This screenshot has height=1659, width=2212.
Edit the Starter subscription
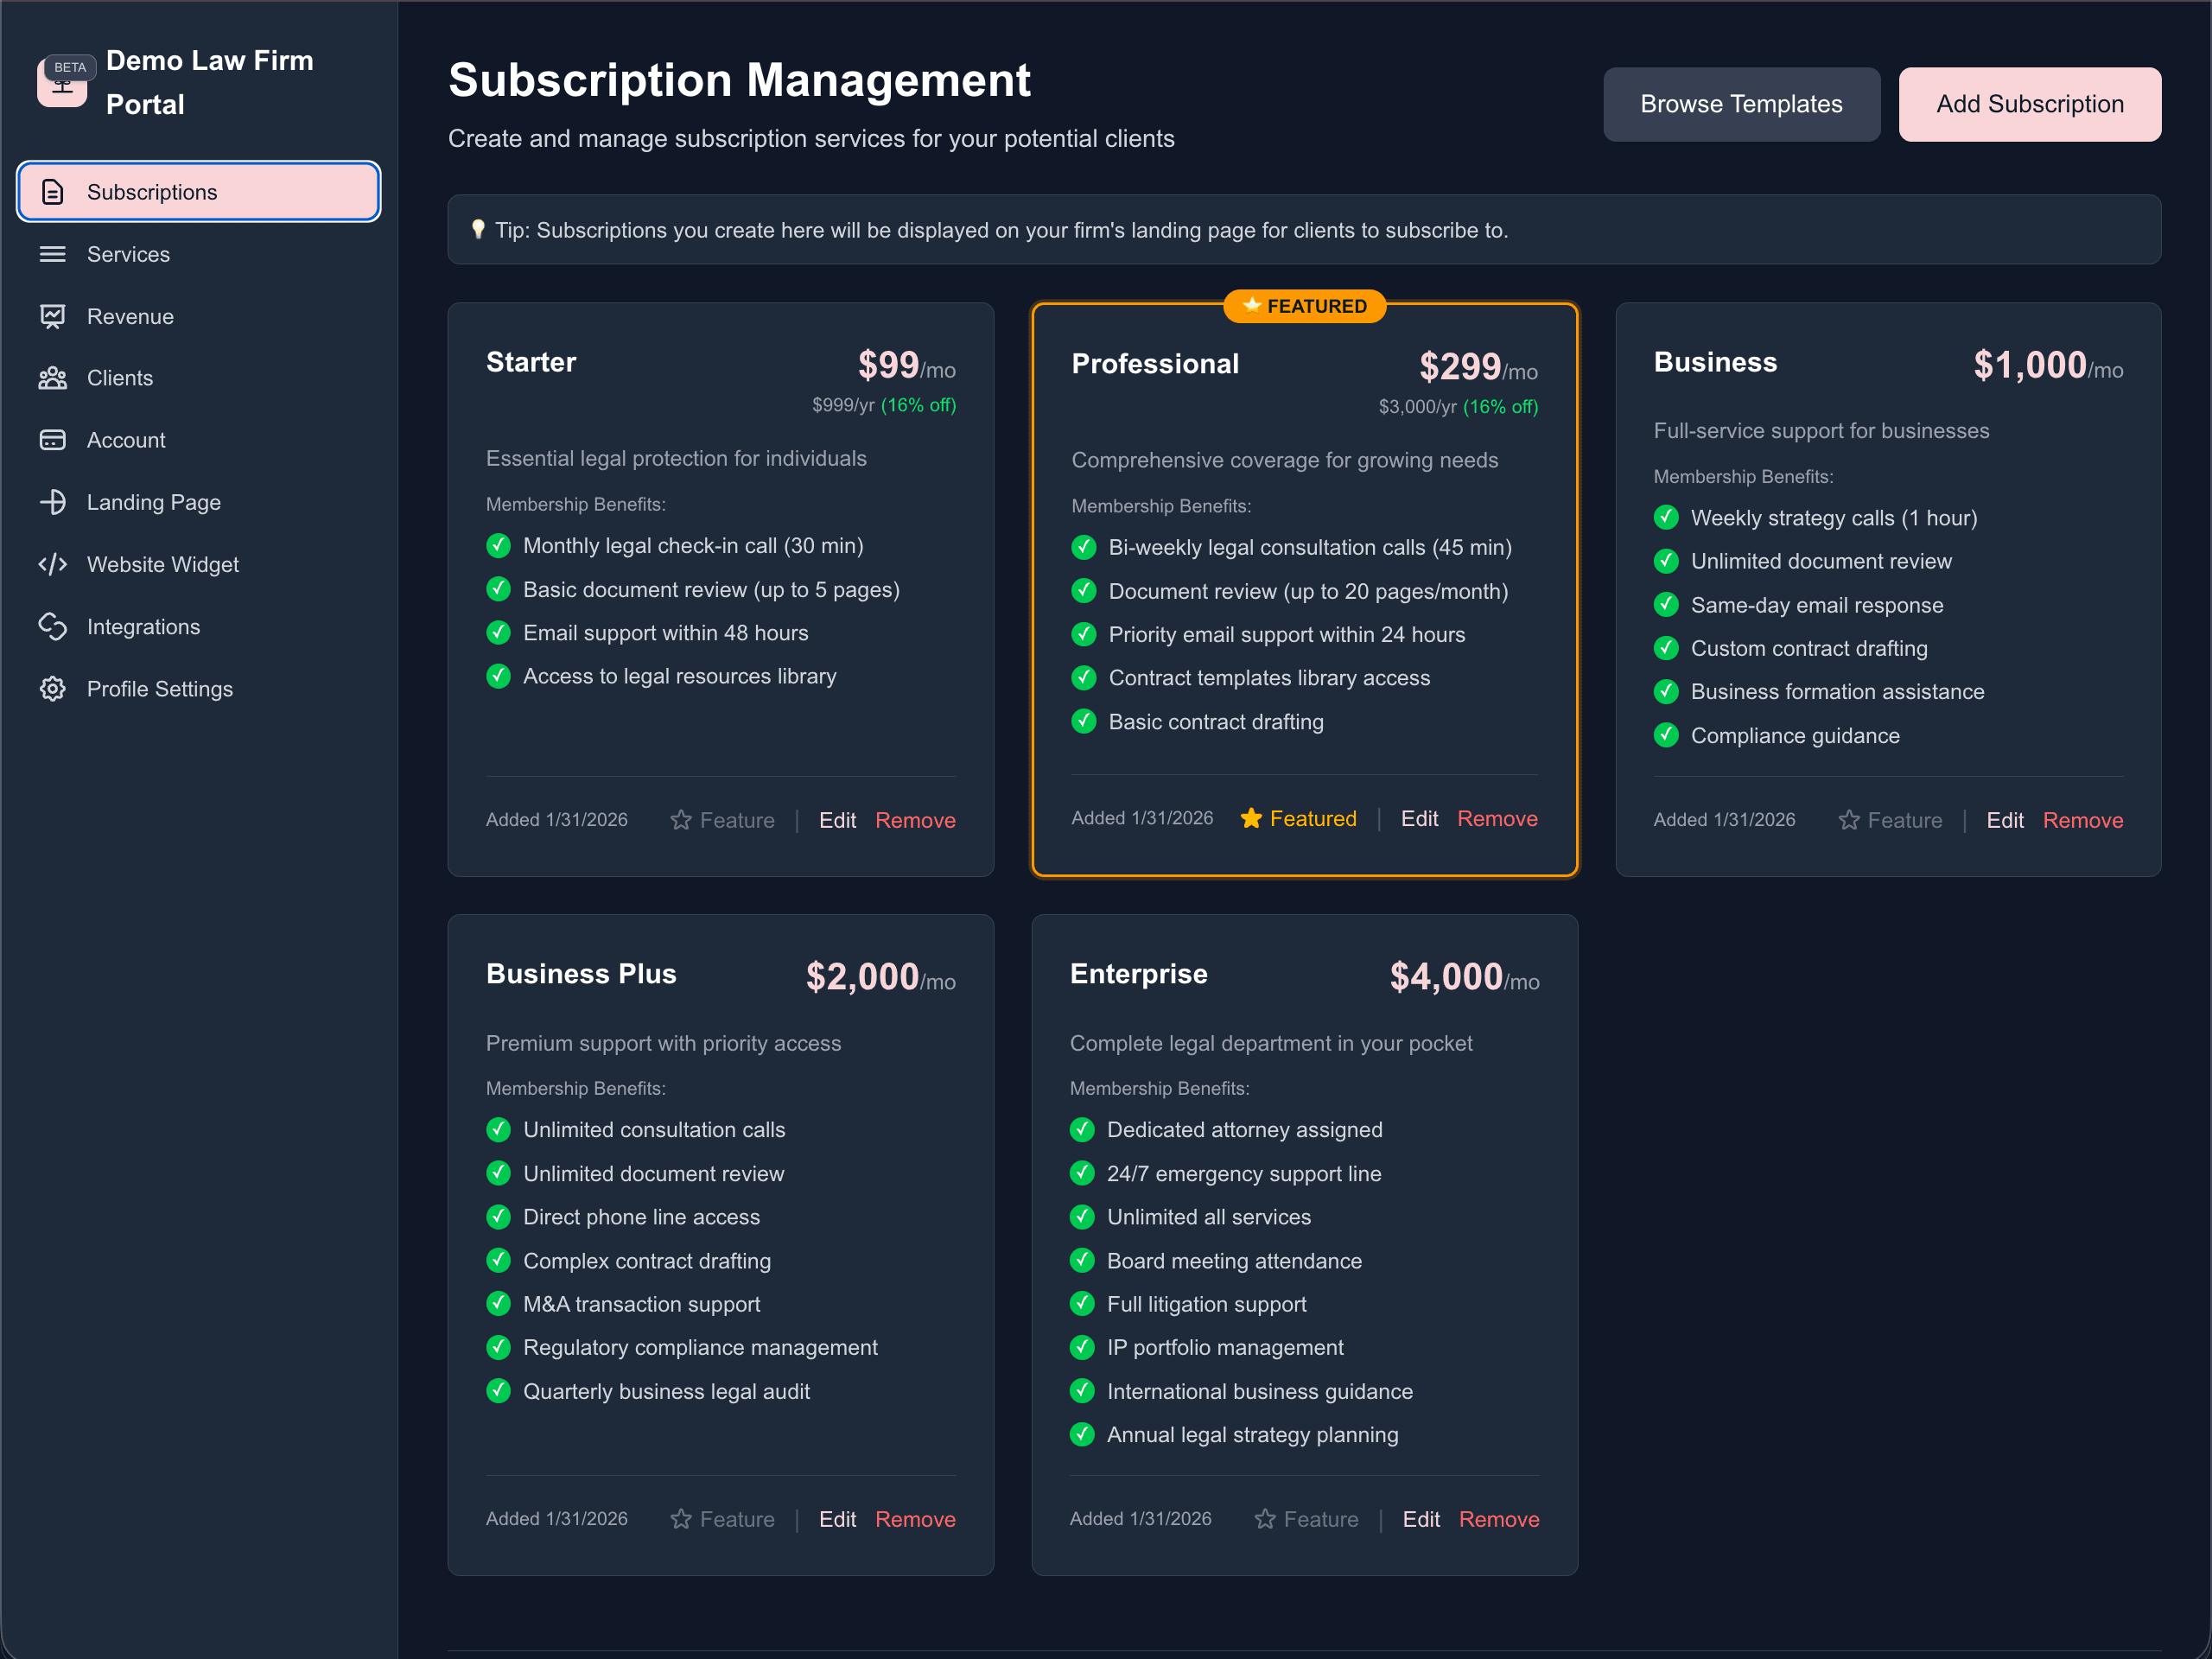[837, 820]
